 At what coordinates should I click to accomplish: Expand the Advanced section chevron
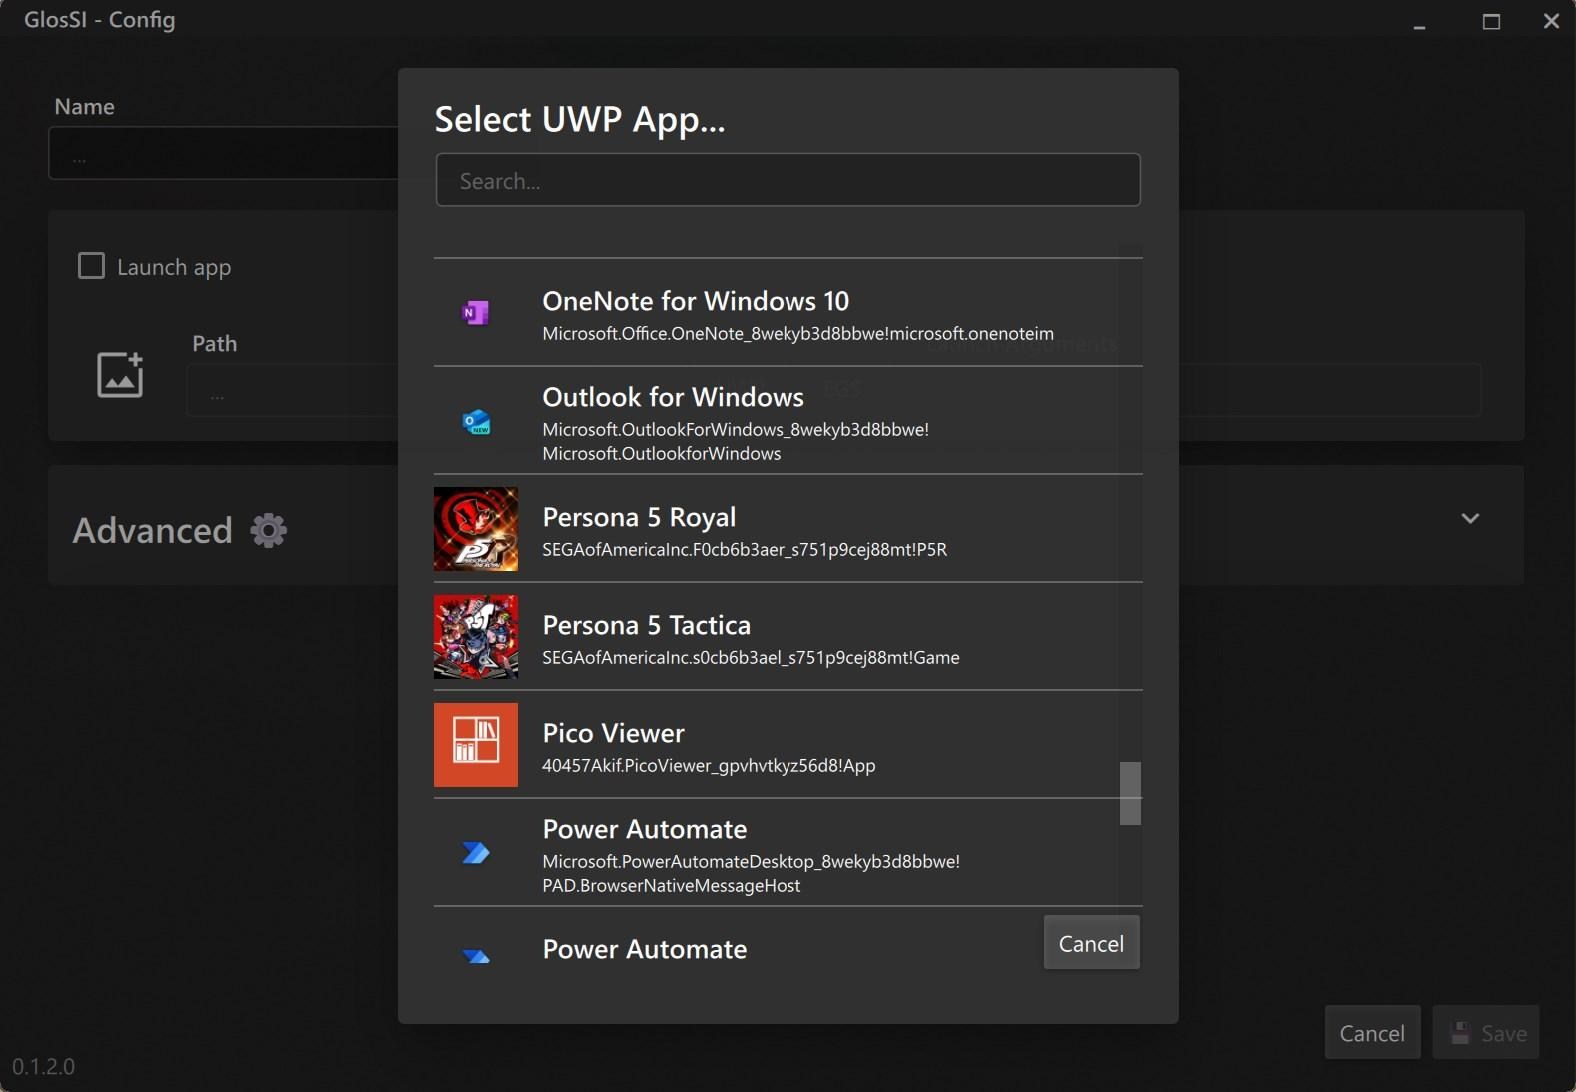1469,518
